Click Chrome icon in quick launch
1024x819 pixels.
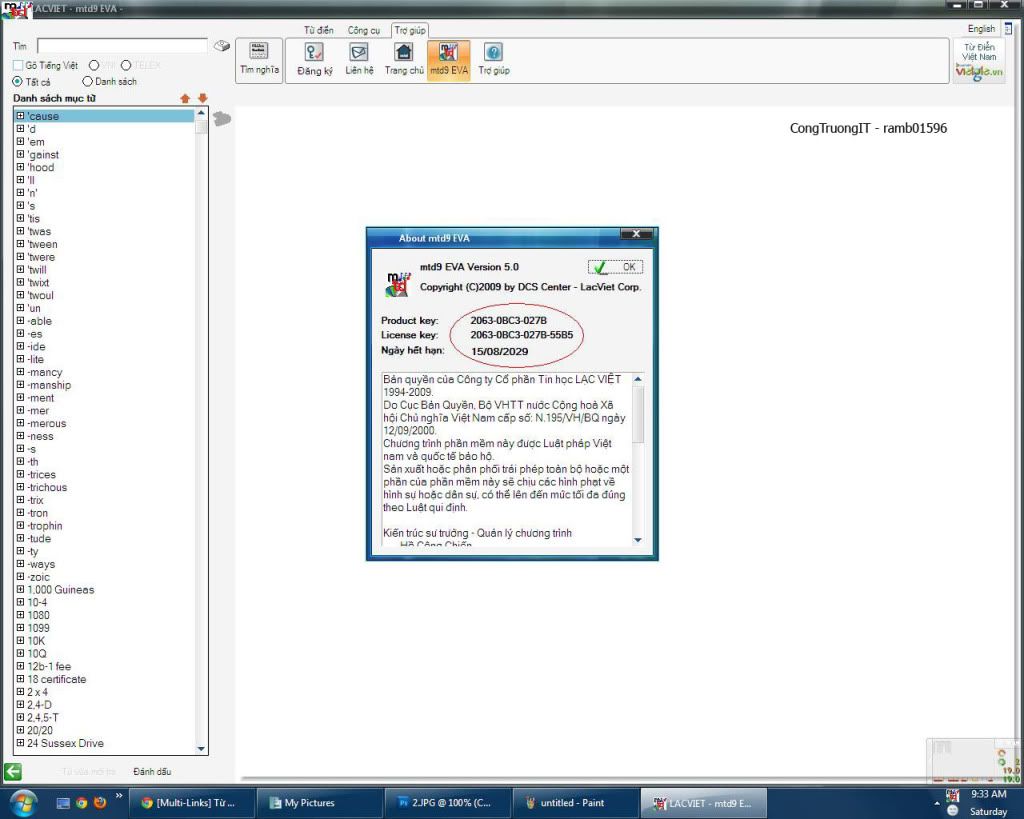coord(82,803)
